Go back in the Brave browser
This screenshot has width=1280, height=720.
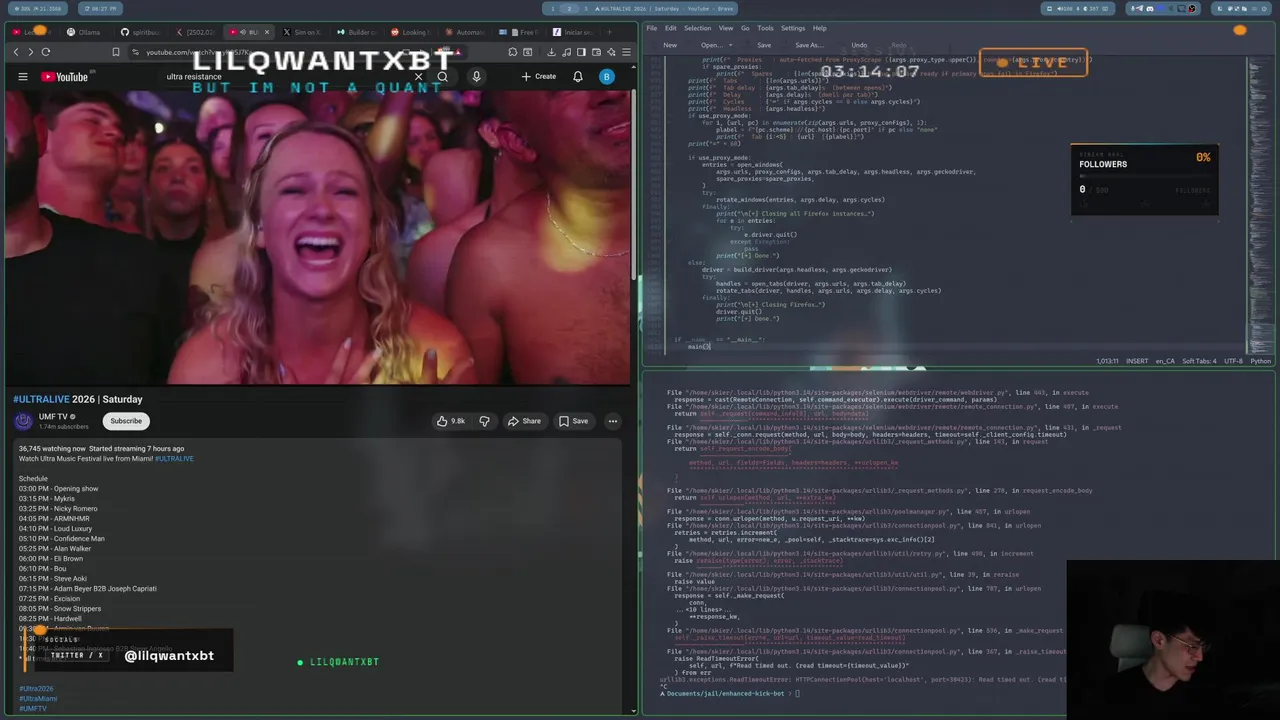[x=16, y=52]
